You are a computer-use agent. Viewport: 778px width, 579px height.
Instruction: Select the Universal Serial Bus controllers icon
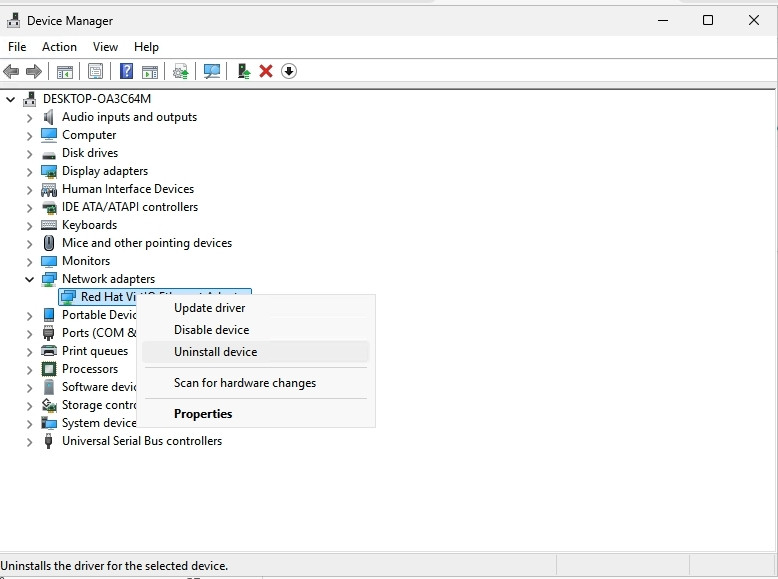[49, 441]
